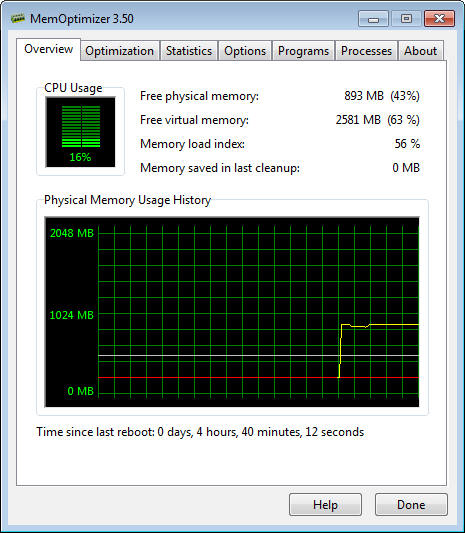Go to the Options tab
The width and height of the screenshot is (465, 533).
[245, 51]
